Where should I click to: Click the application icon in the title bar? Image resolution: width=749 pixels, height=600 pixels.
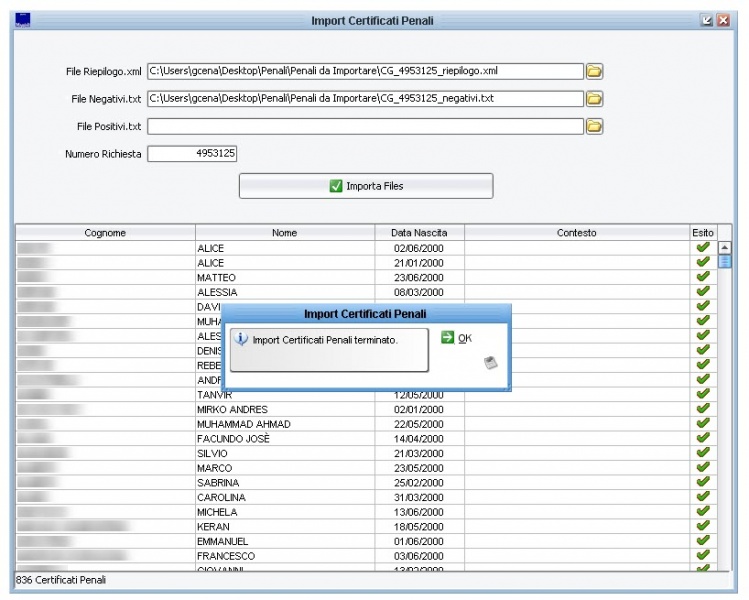24,20
